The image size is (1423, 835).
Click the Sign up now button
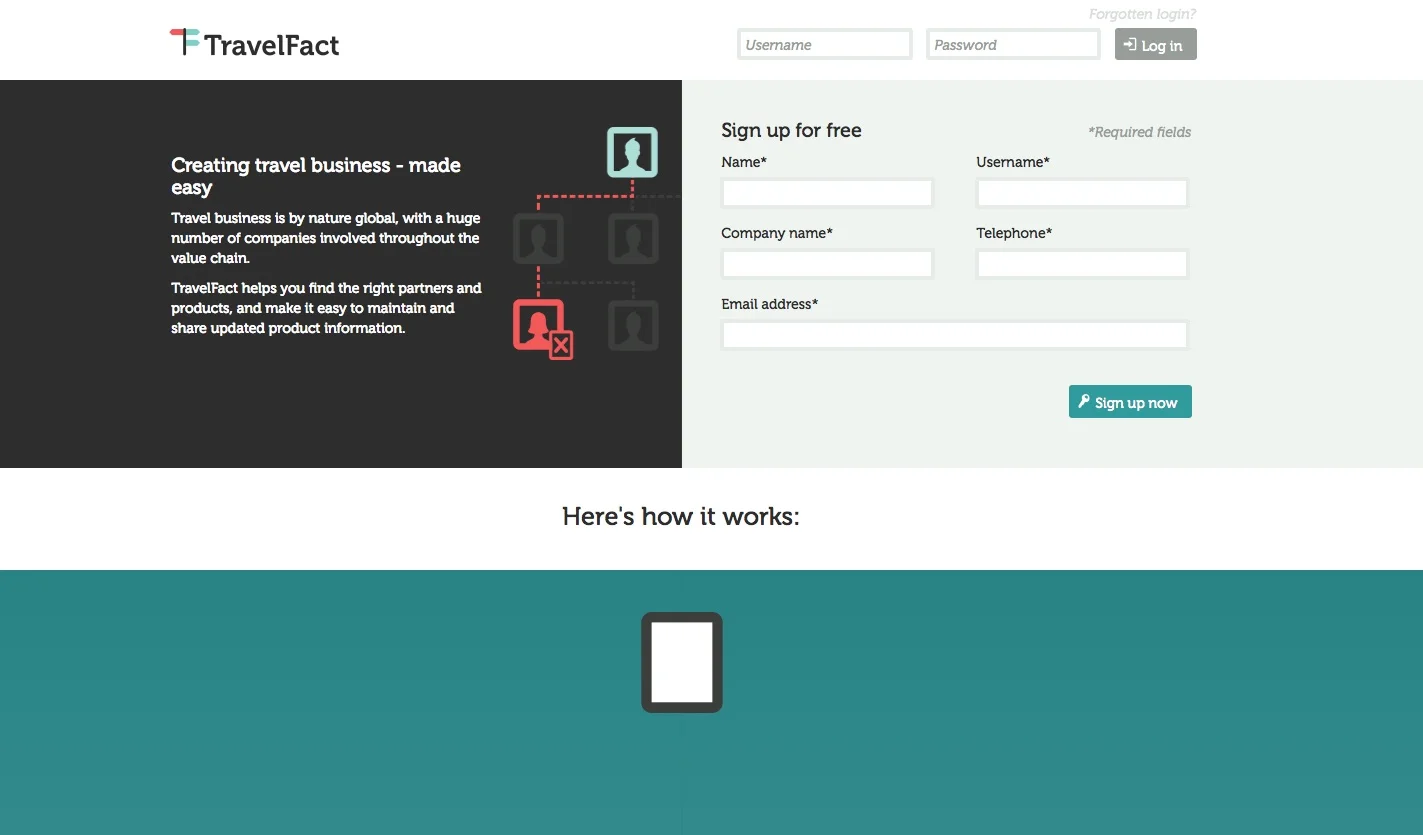click(1130, 402)
